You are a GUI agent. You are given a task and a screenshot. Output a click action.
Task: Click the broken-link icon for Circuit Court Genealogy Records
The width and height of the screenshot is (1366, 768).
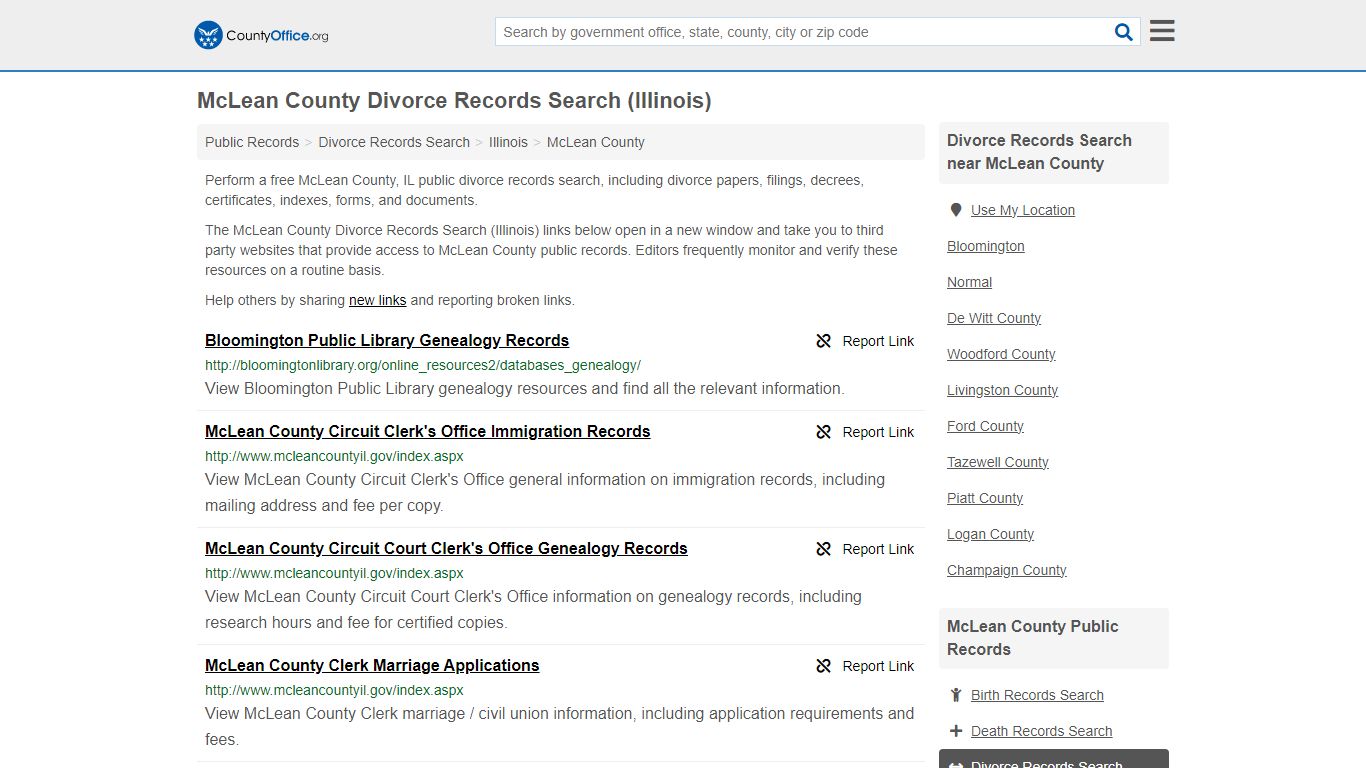[x=823, y=549]
